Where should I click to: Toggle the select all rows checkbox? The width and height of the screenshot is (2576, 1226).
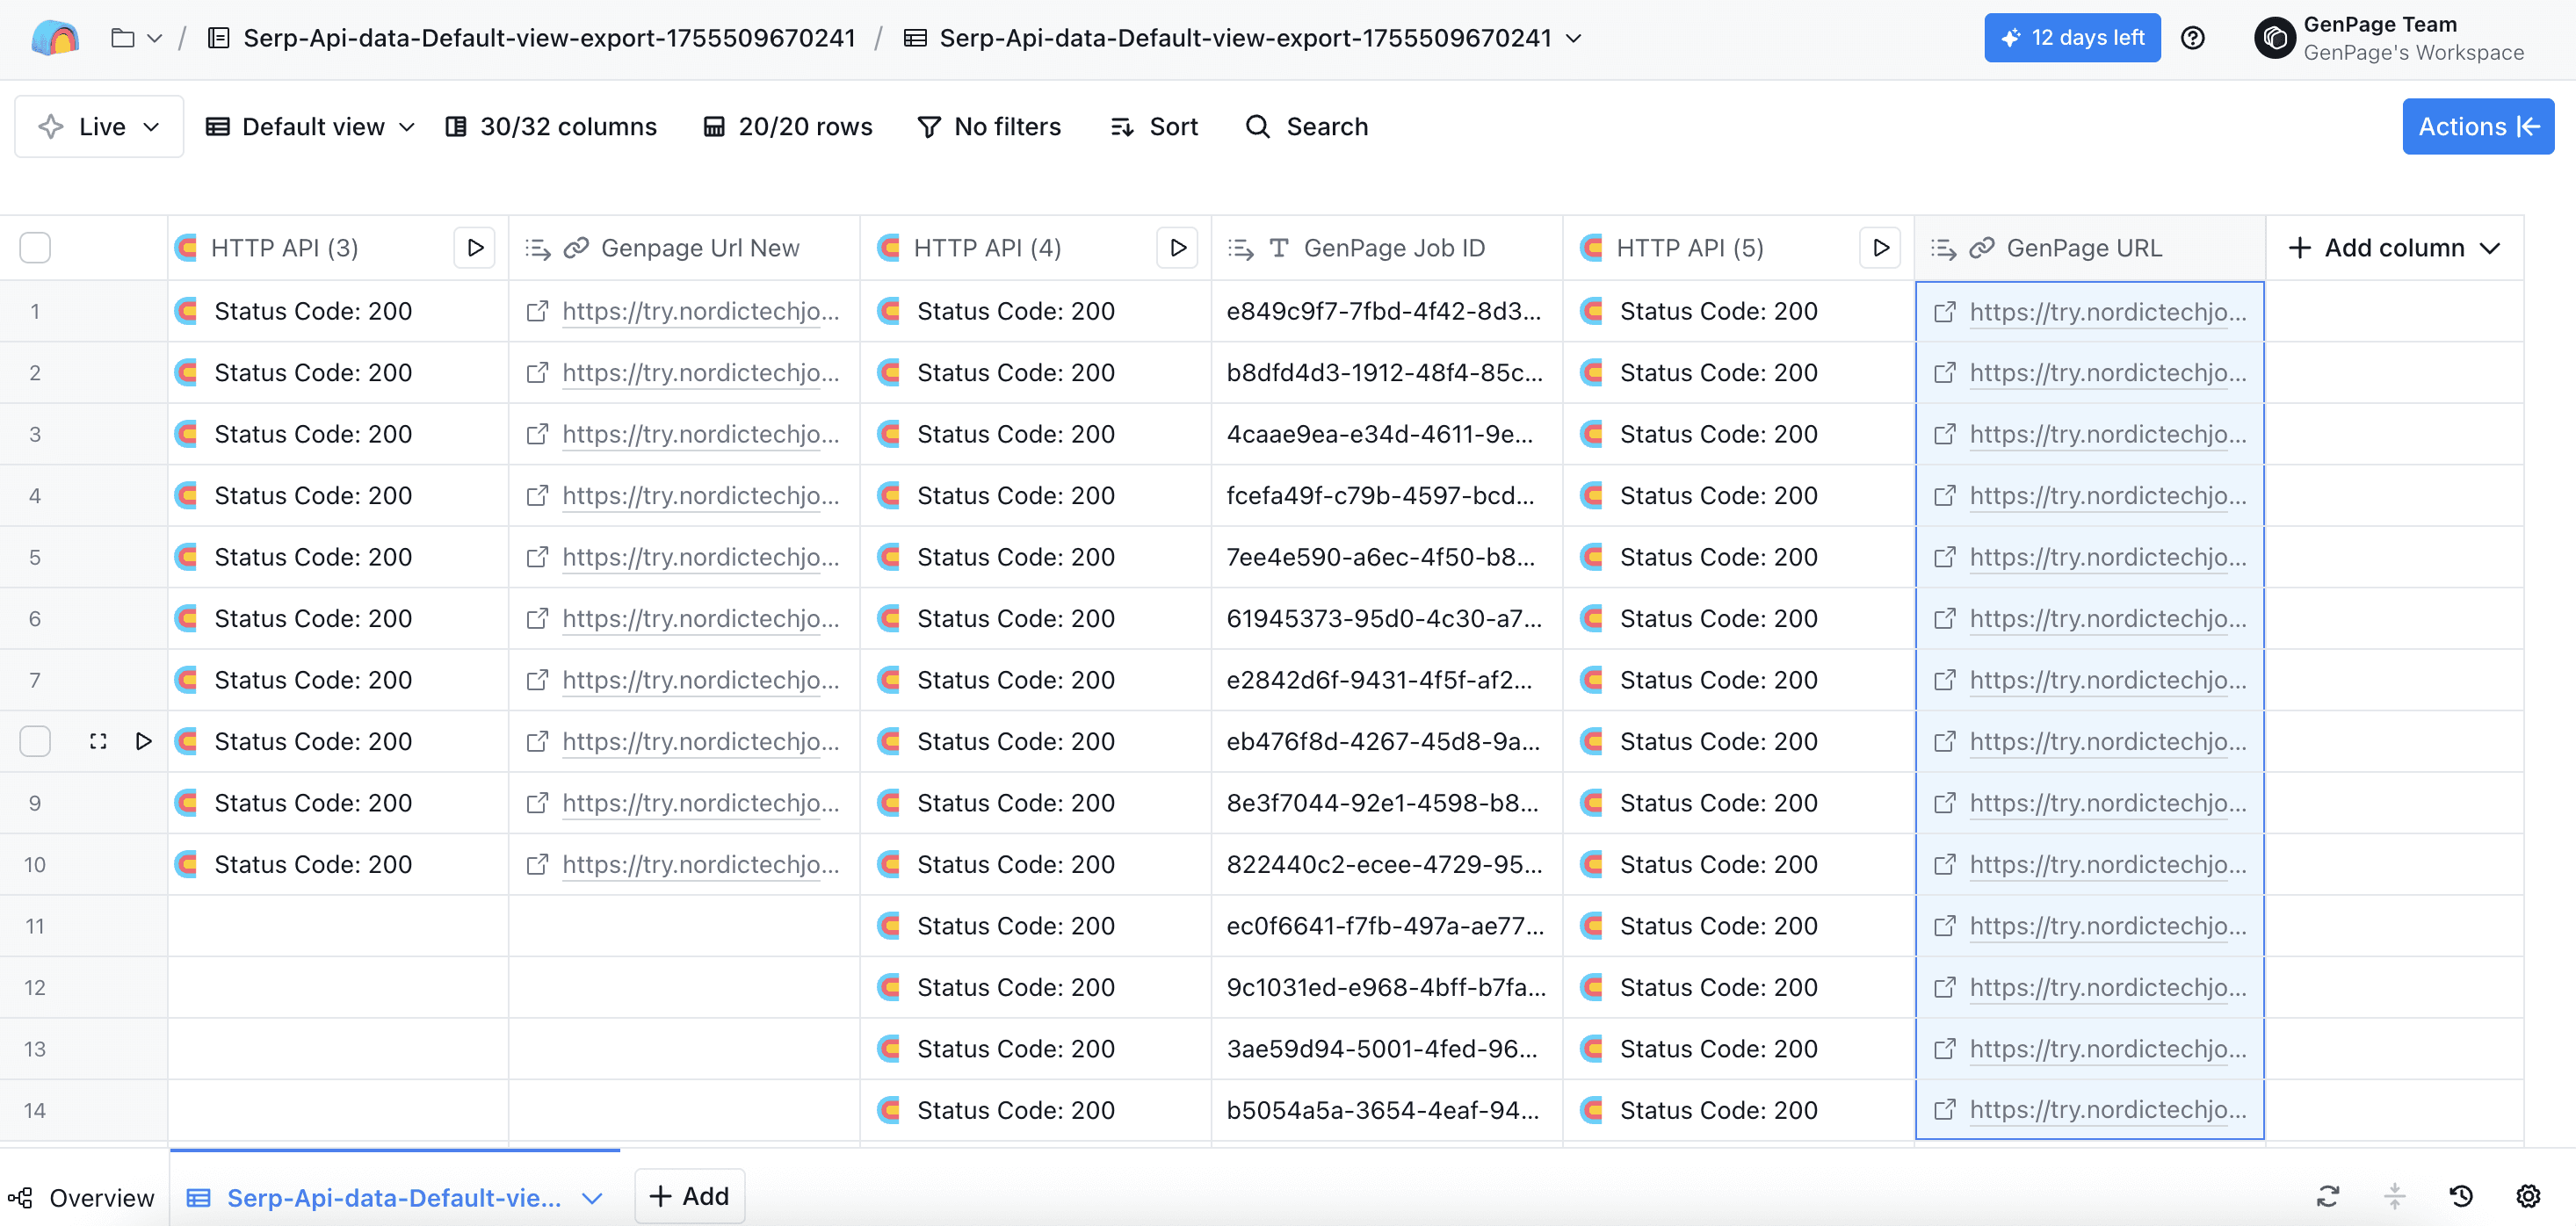(35, 247)
